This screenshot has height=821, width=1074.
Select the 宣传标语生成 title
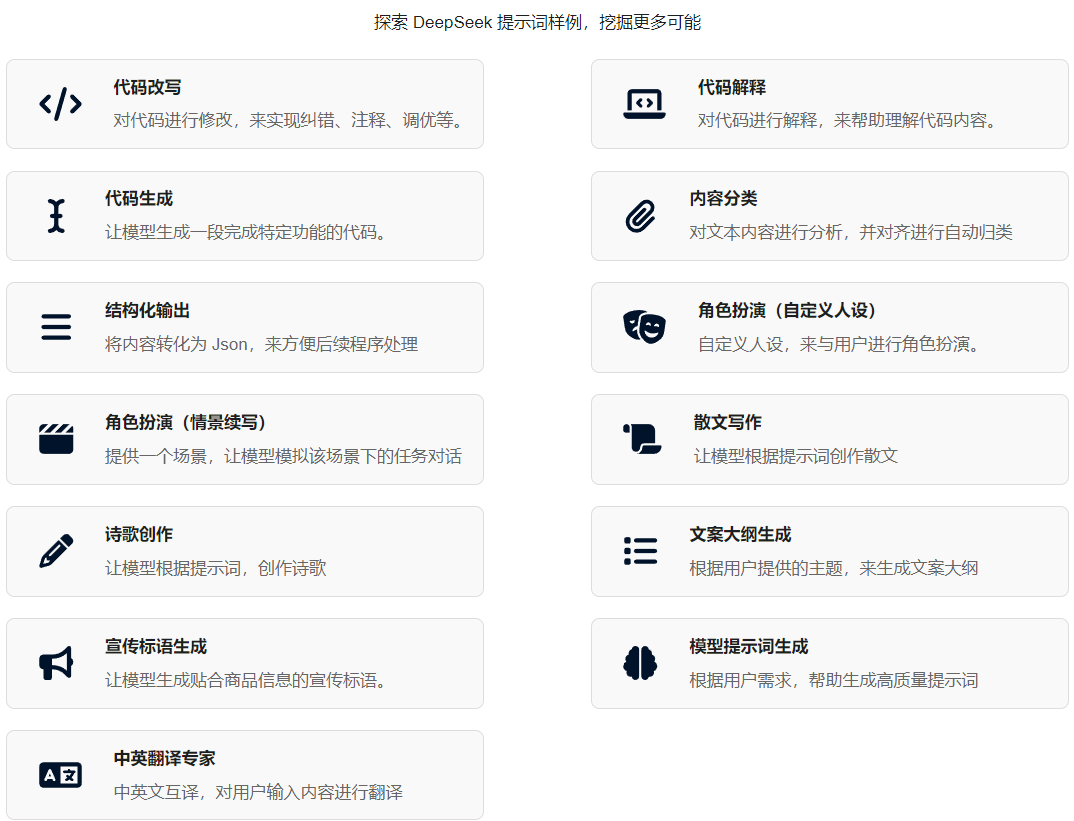point(156,646)
